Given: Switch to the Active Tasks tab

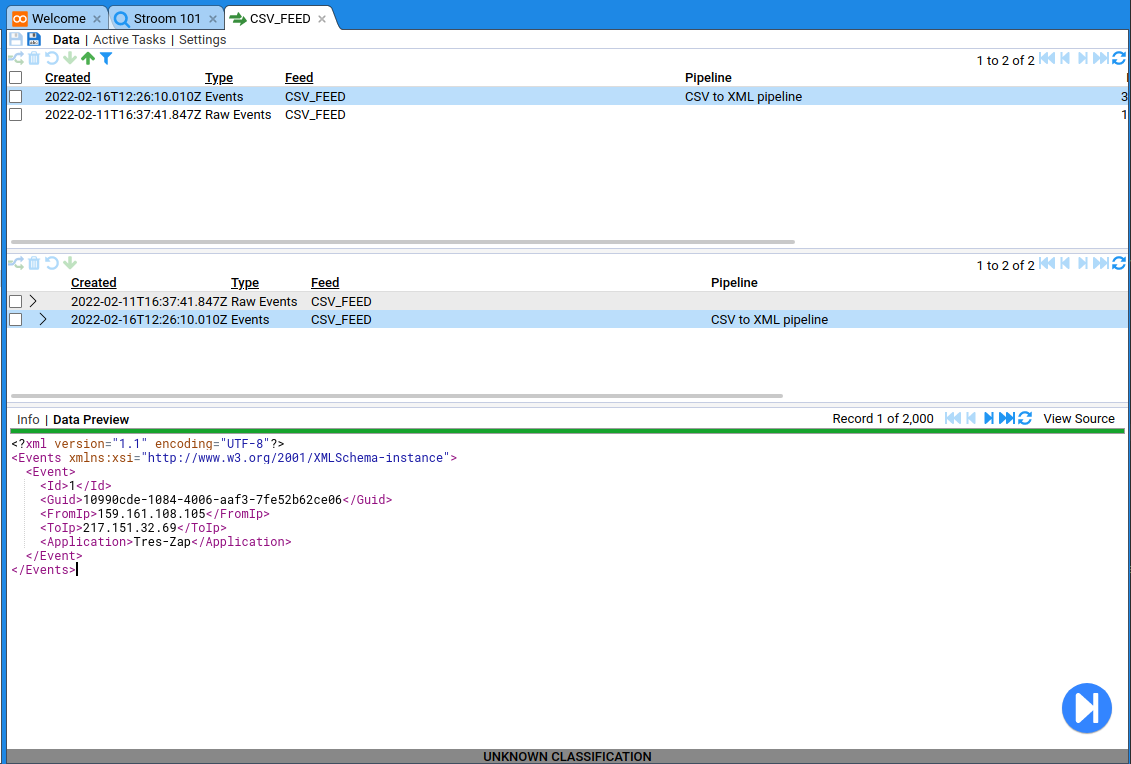Looking at the screenshot, I should click(x=131, y=40).
